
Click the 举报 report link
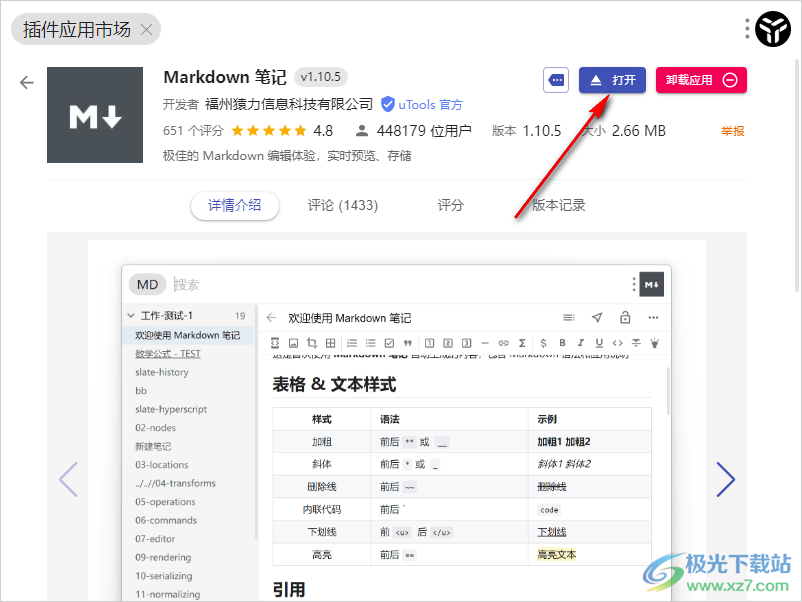(x=732, y=131)
